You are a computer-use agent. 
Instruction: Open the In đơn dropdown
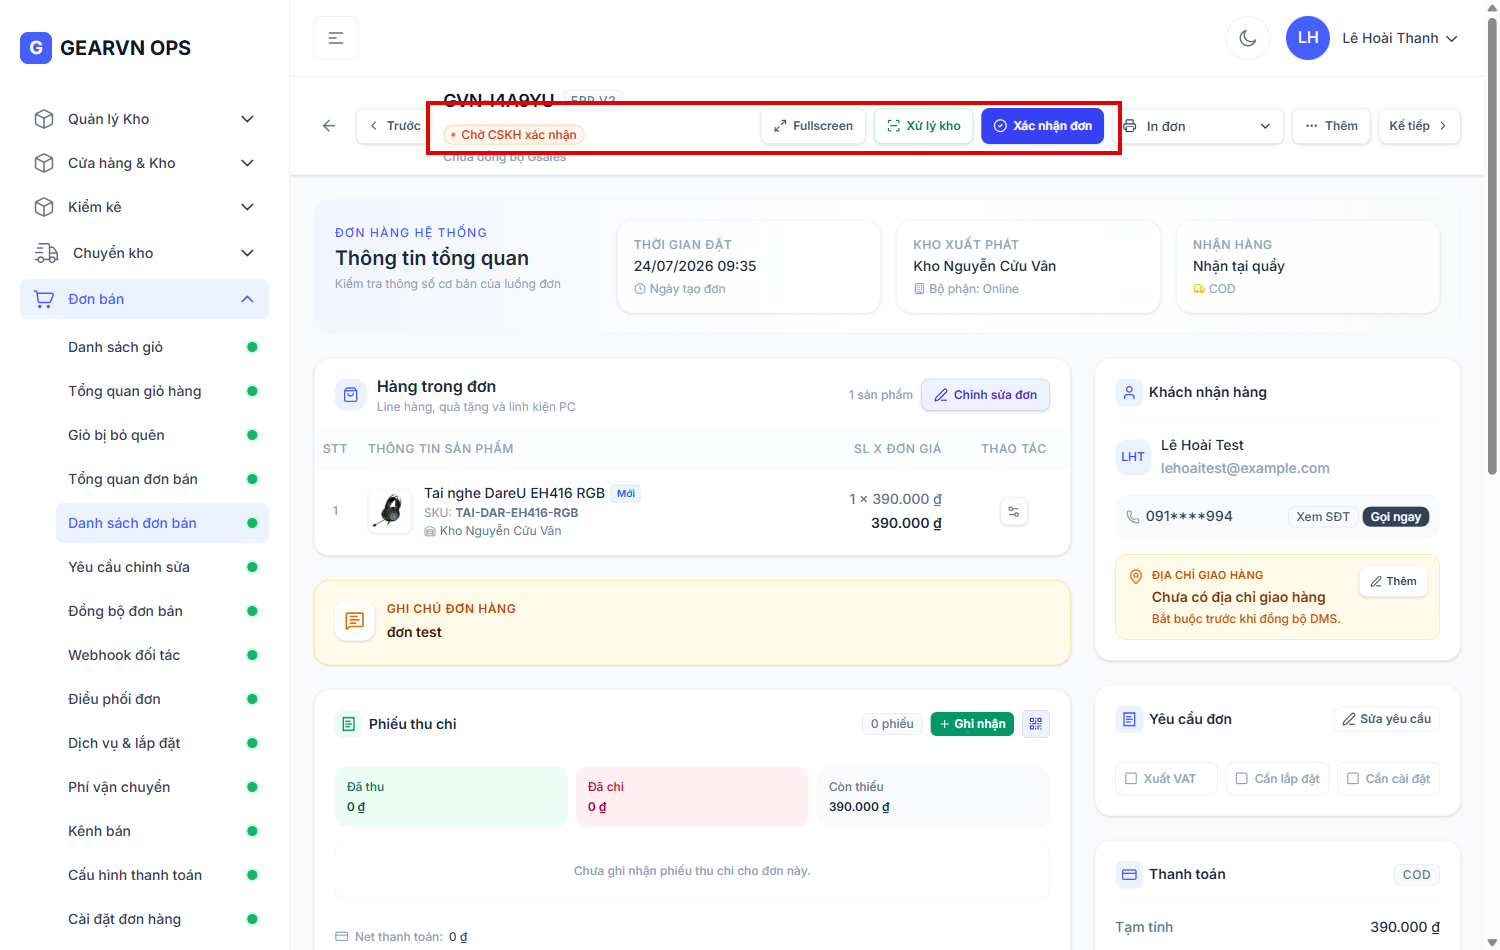click(x=1199, y=126)
